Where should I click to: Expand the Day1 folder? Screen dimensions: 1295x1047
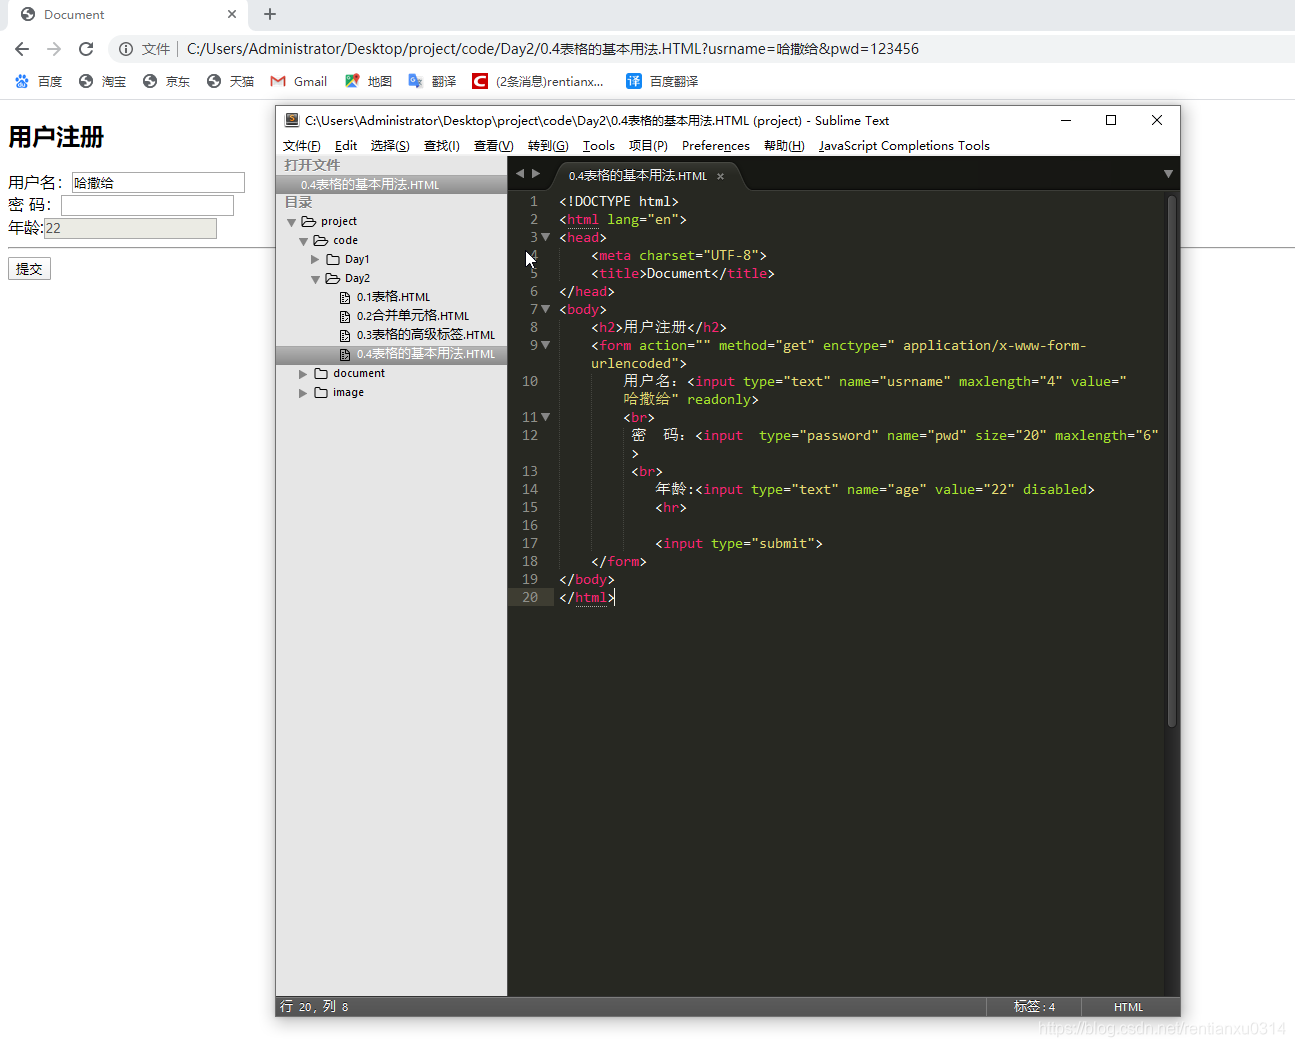tap(315, 259)
